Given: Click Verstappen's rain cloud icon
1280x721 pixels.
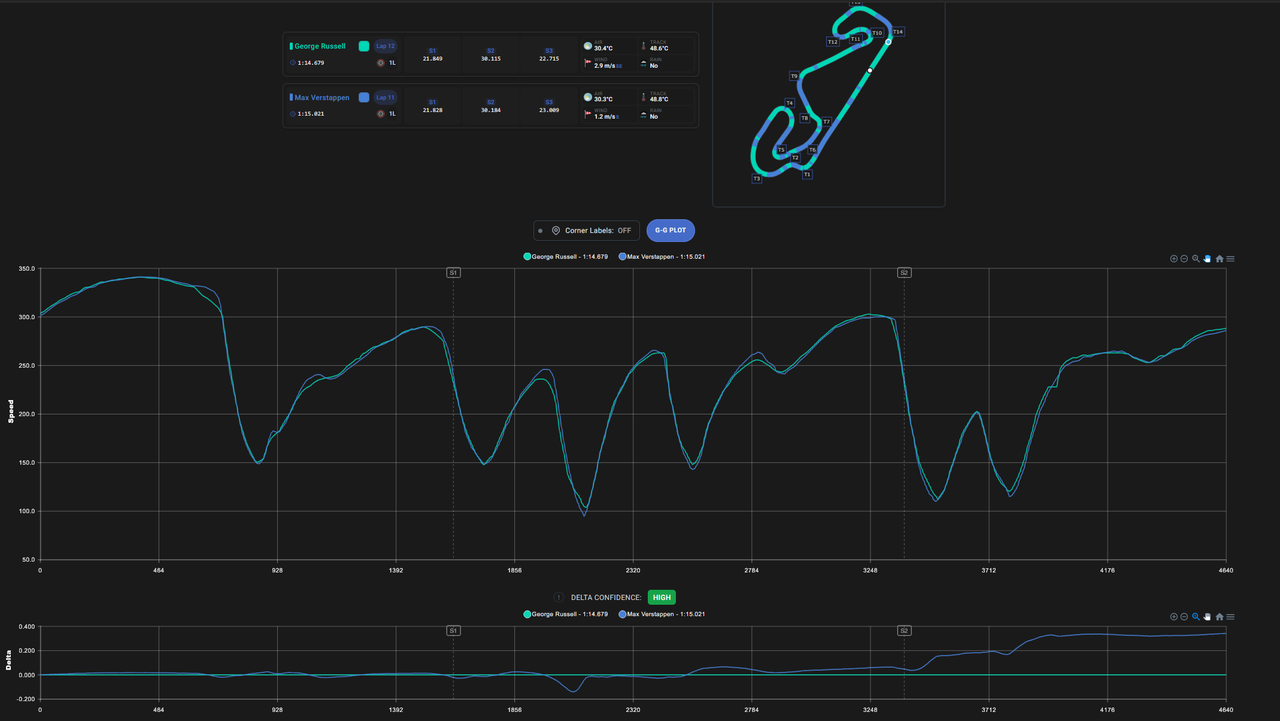Looking at the screenshot, I should (x=643, y=114).
